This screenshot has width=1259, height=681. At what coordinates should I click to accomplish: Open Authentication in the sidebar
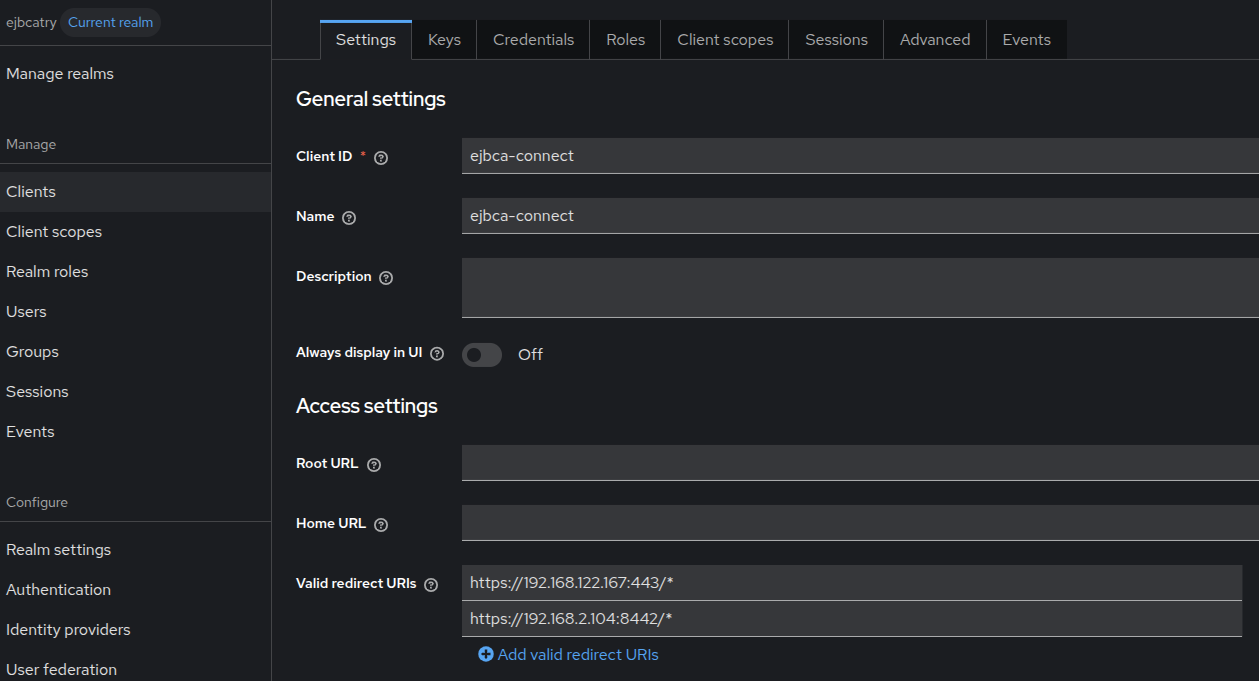coord(135,590)
